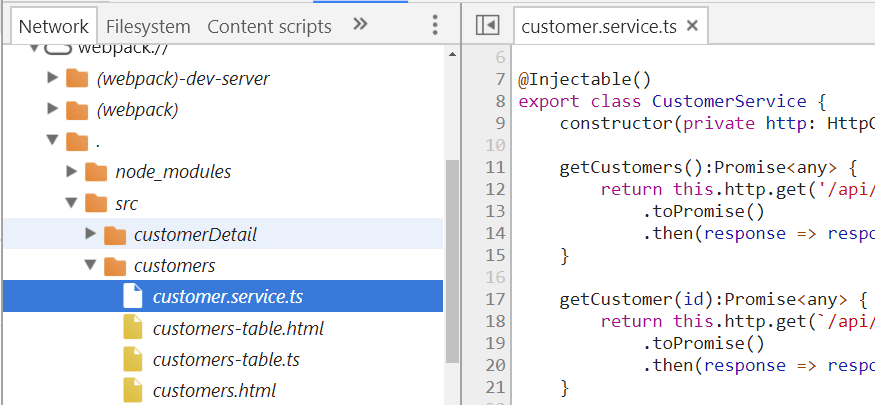Click the customer.service.ts file icon

133,296
